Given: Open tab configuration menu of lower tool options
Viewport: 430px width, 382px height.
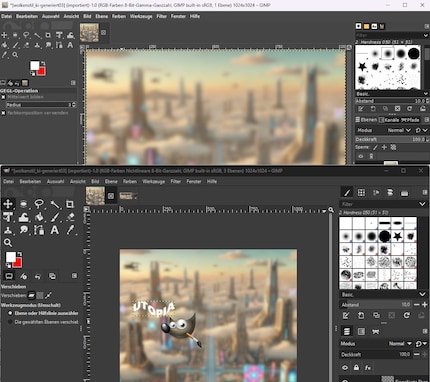Looking at the screenshot, I should (74, 276).
